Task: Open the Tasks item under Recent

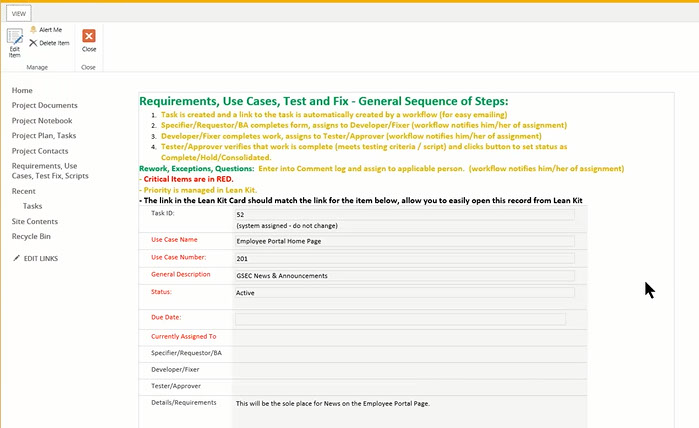Action: pyautogui.click(x=32, y=205)
